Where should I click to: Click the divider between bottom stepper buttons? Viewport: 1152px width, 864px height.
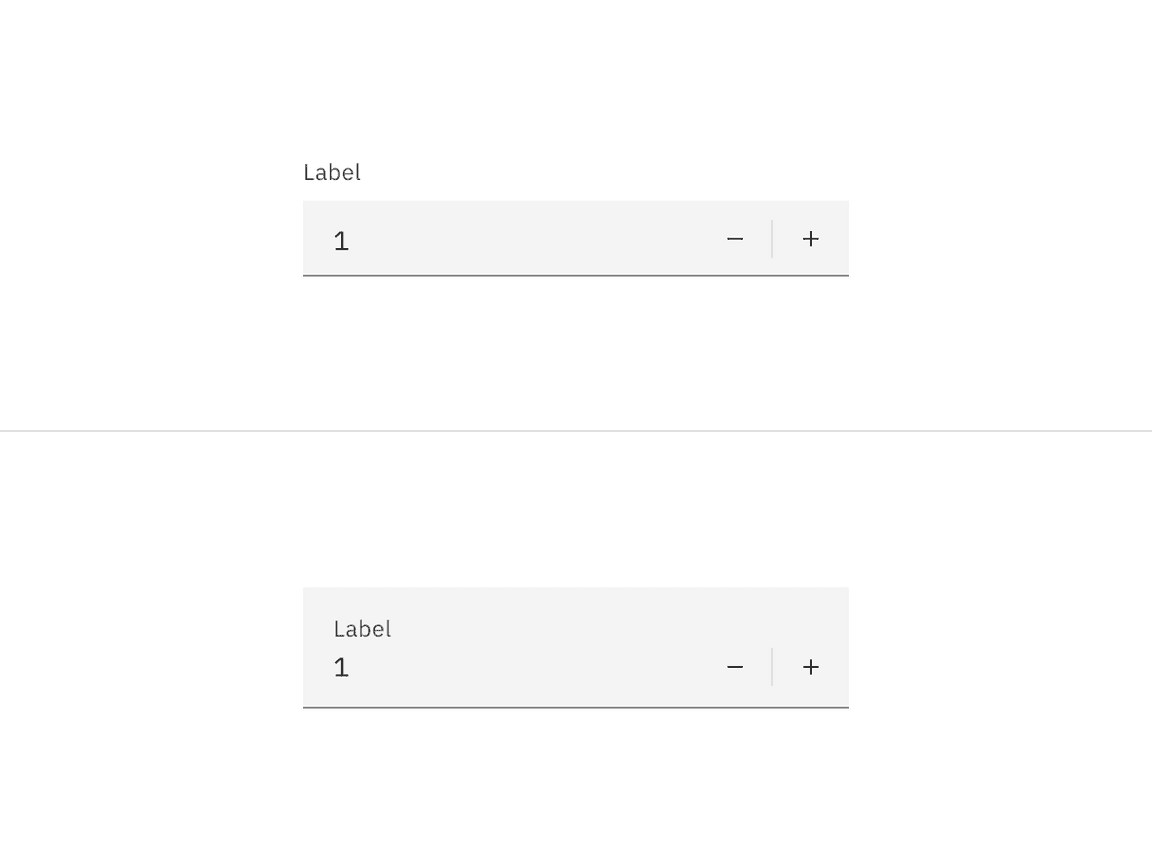(x=772, y=667)
